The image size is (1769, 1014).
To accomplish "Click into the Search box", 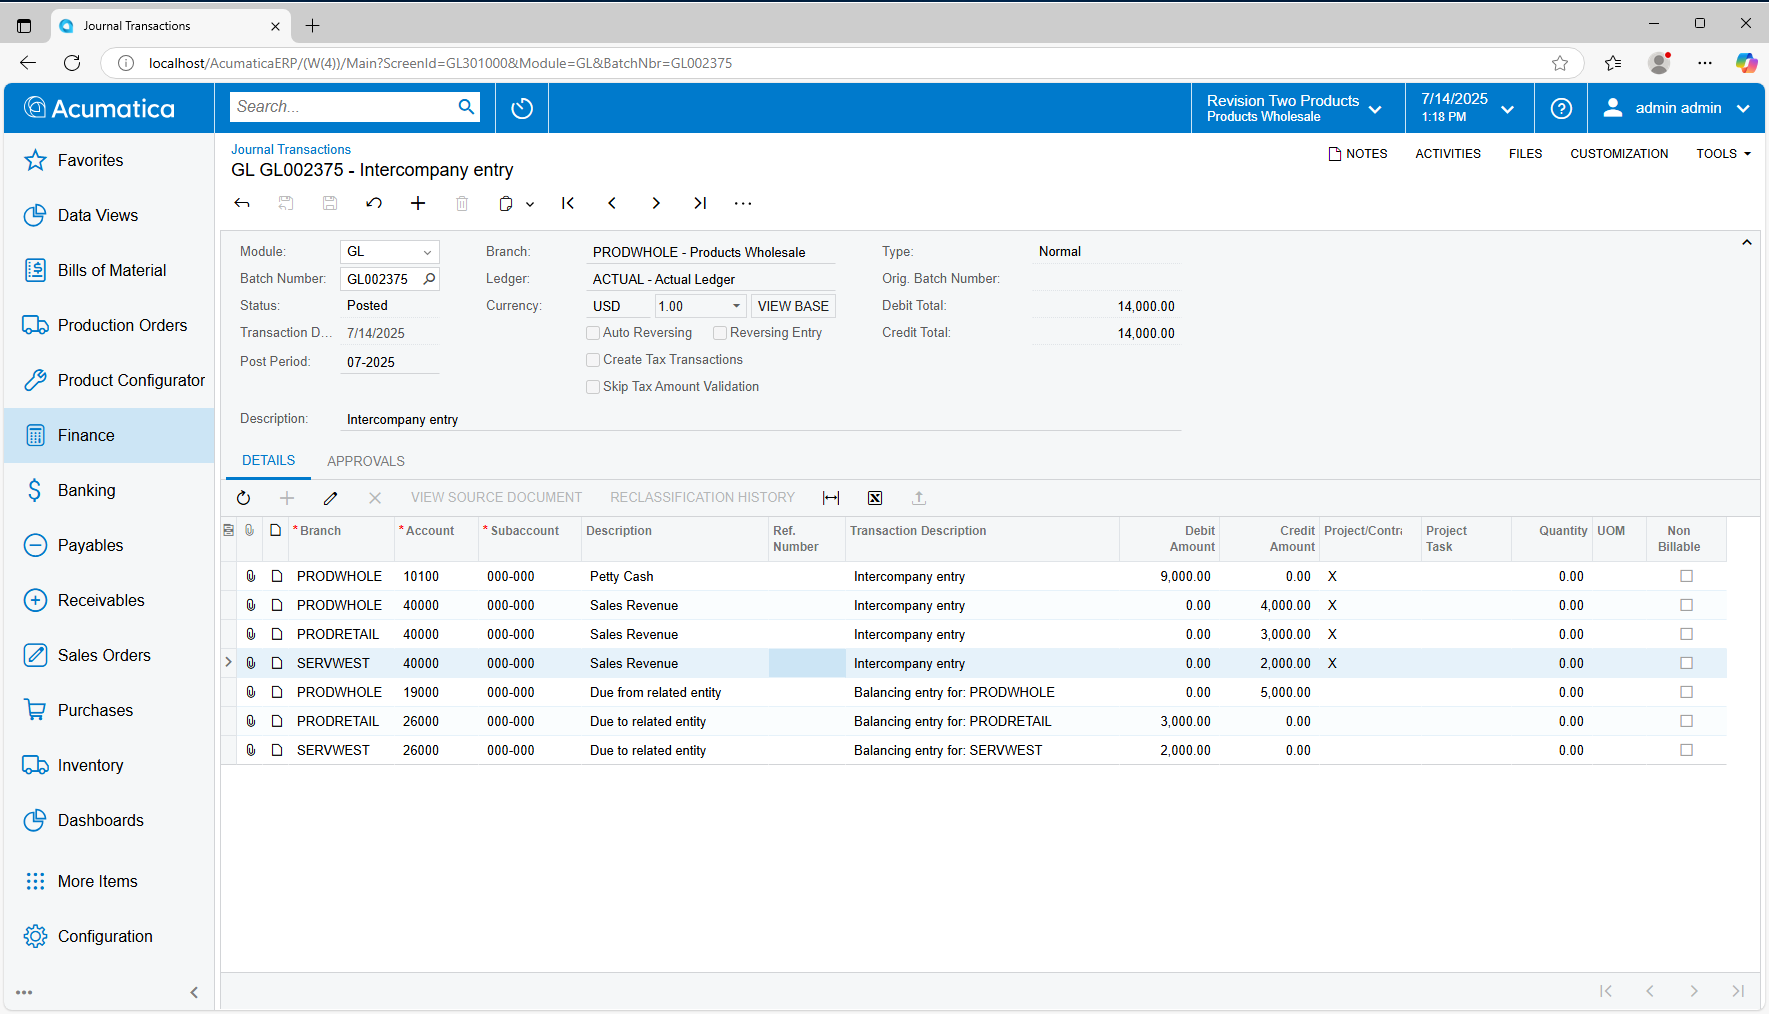I will point(342,107).
